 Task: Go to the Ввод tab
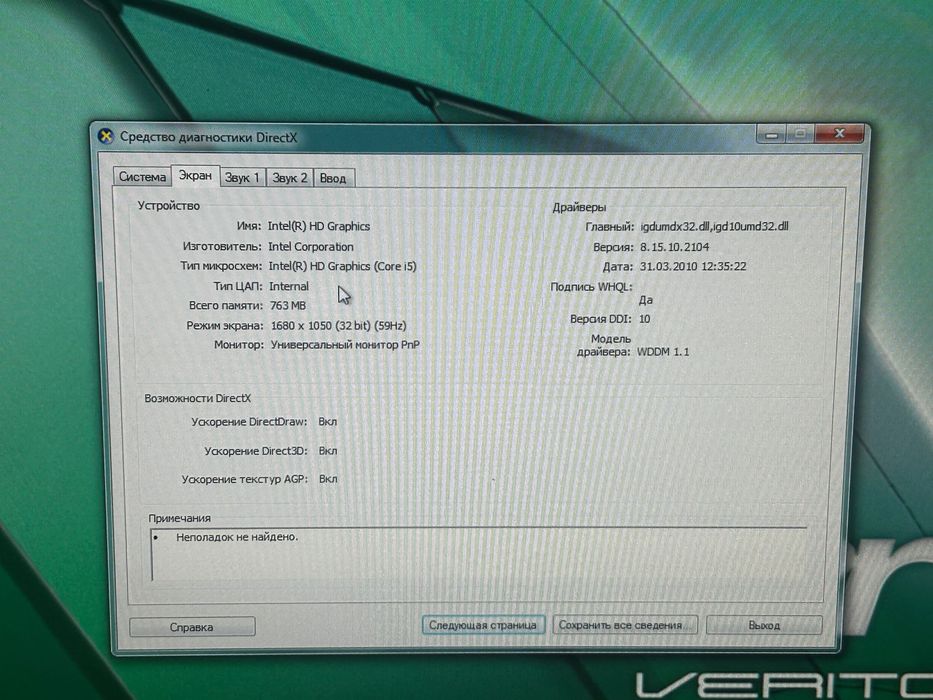pyautogui.click(x=333, y=178)
